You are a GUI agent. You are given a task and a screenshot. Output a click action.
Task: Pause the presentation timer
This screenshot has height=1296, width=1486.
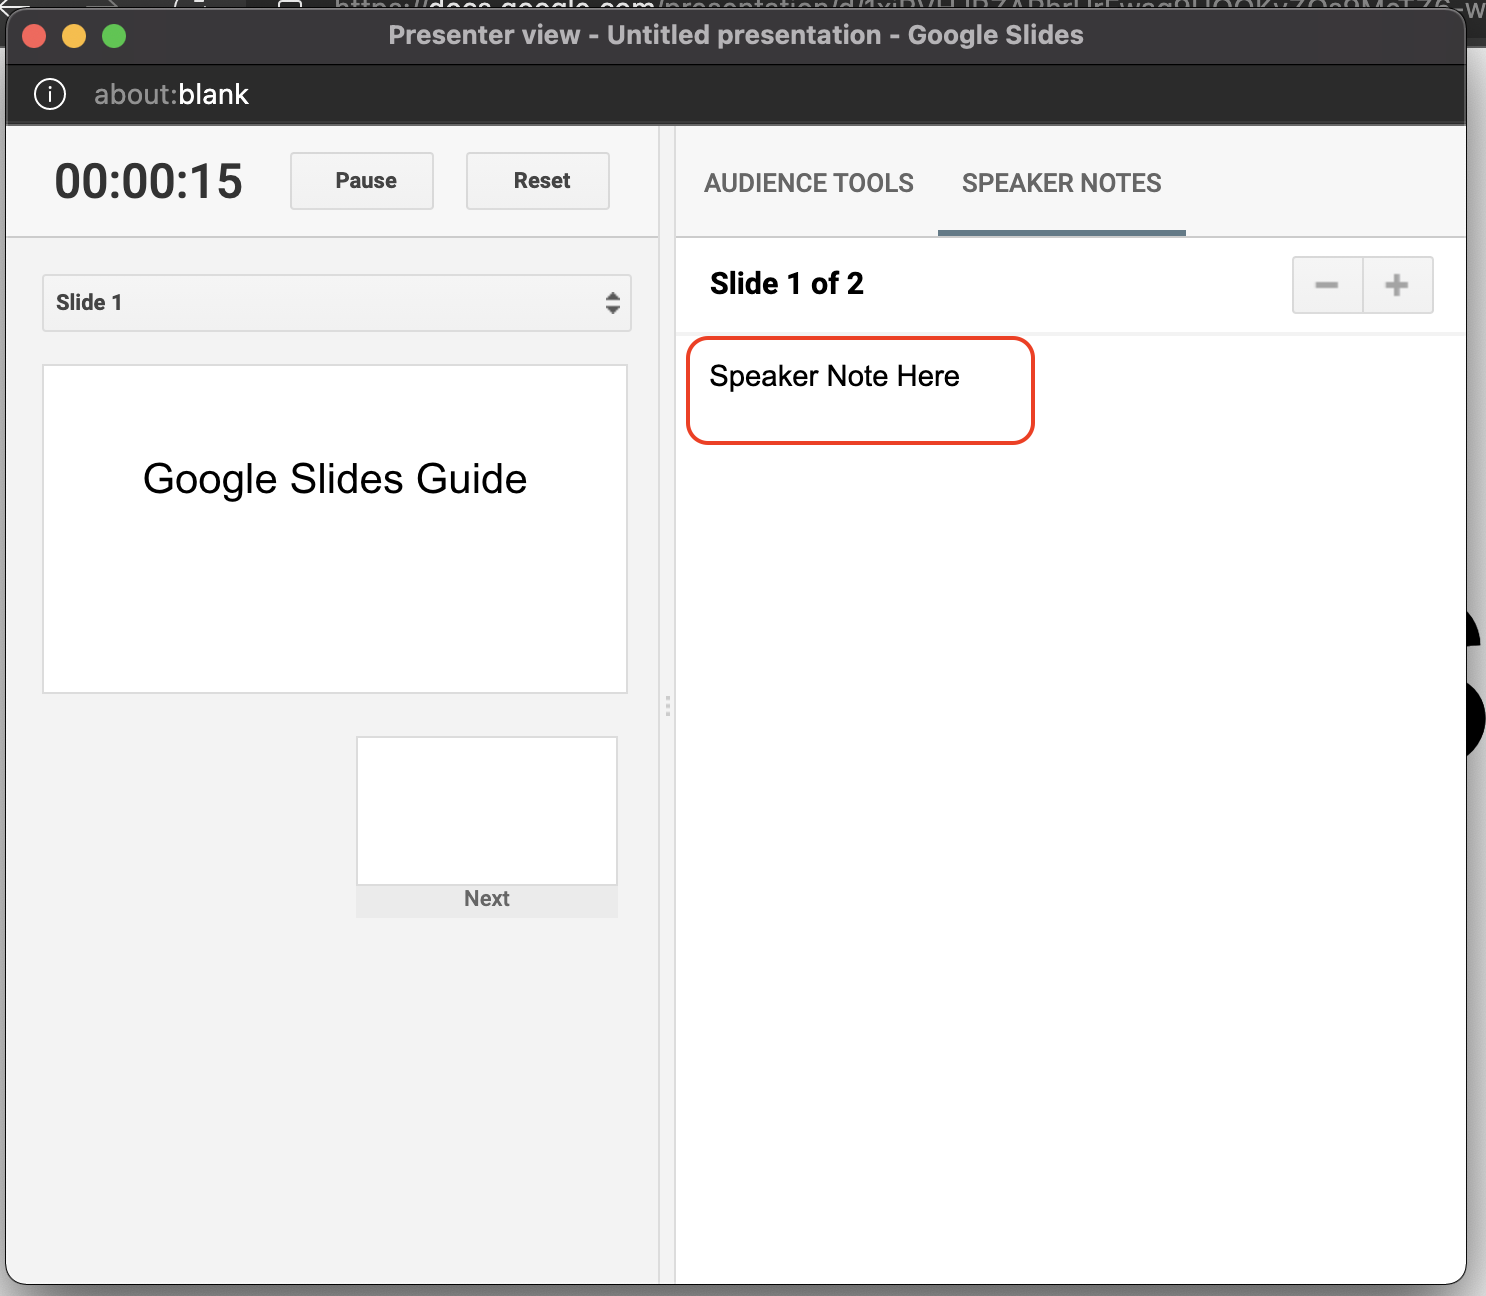point(361,181)
